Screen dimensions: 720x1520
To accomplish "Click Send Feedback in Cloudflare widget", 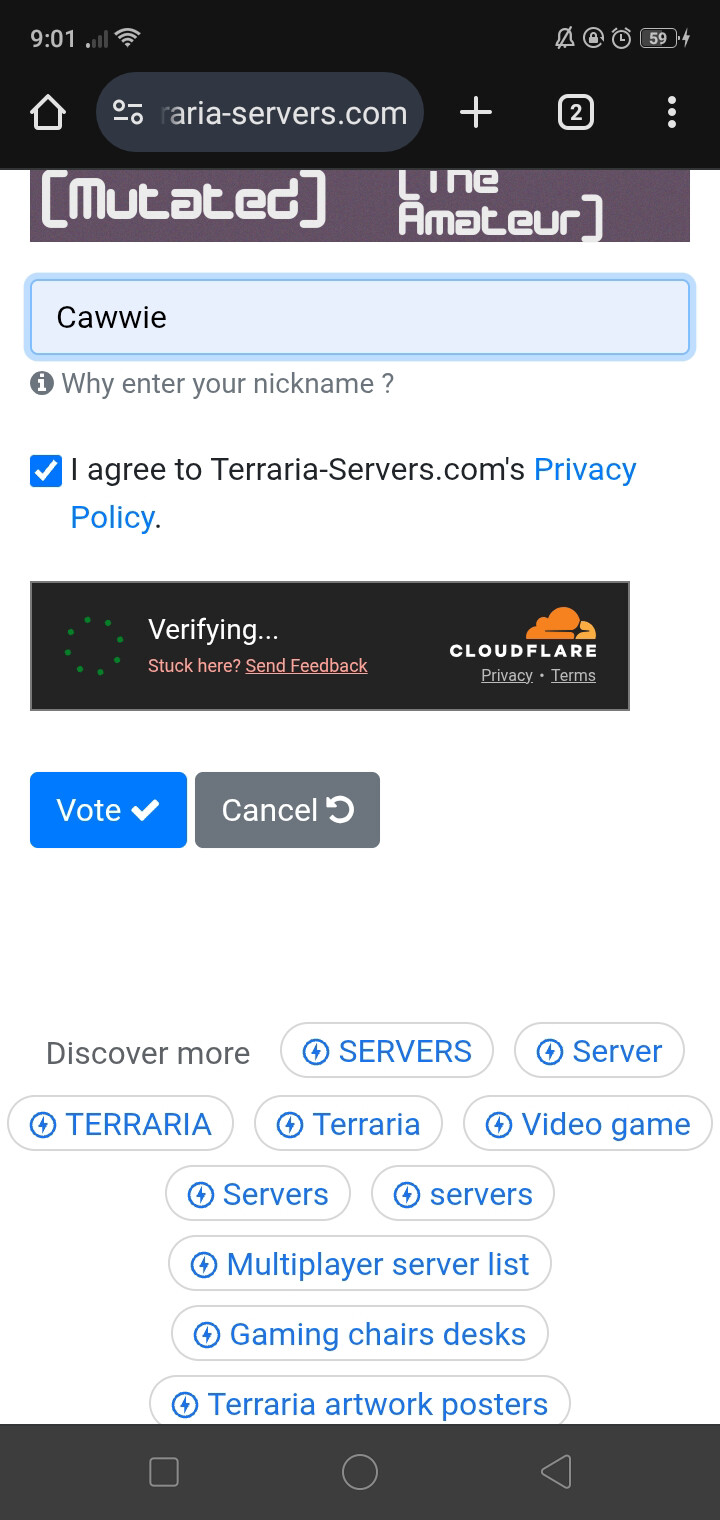I will coord(306,666).
